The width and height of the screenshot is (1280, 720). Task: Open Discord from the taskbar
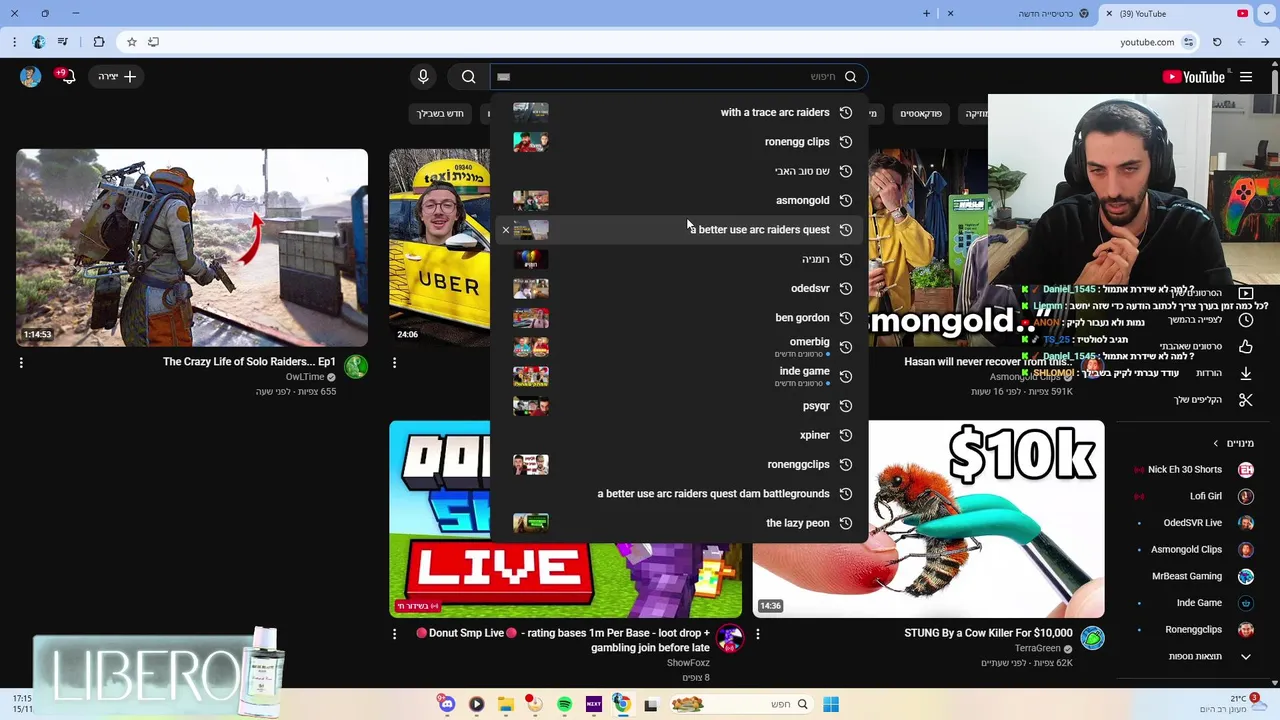tap(447, 705)
